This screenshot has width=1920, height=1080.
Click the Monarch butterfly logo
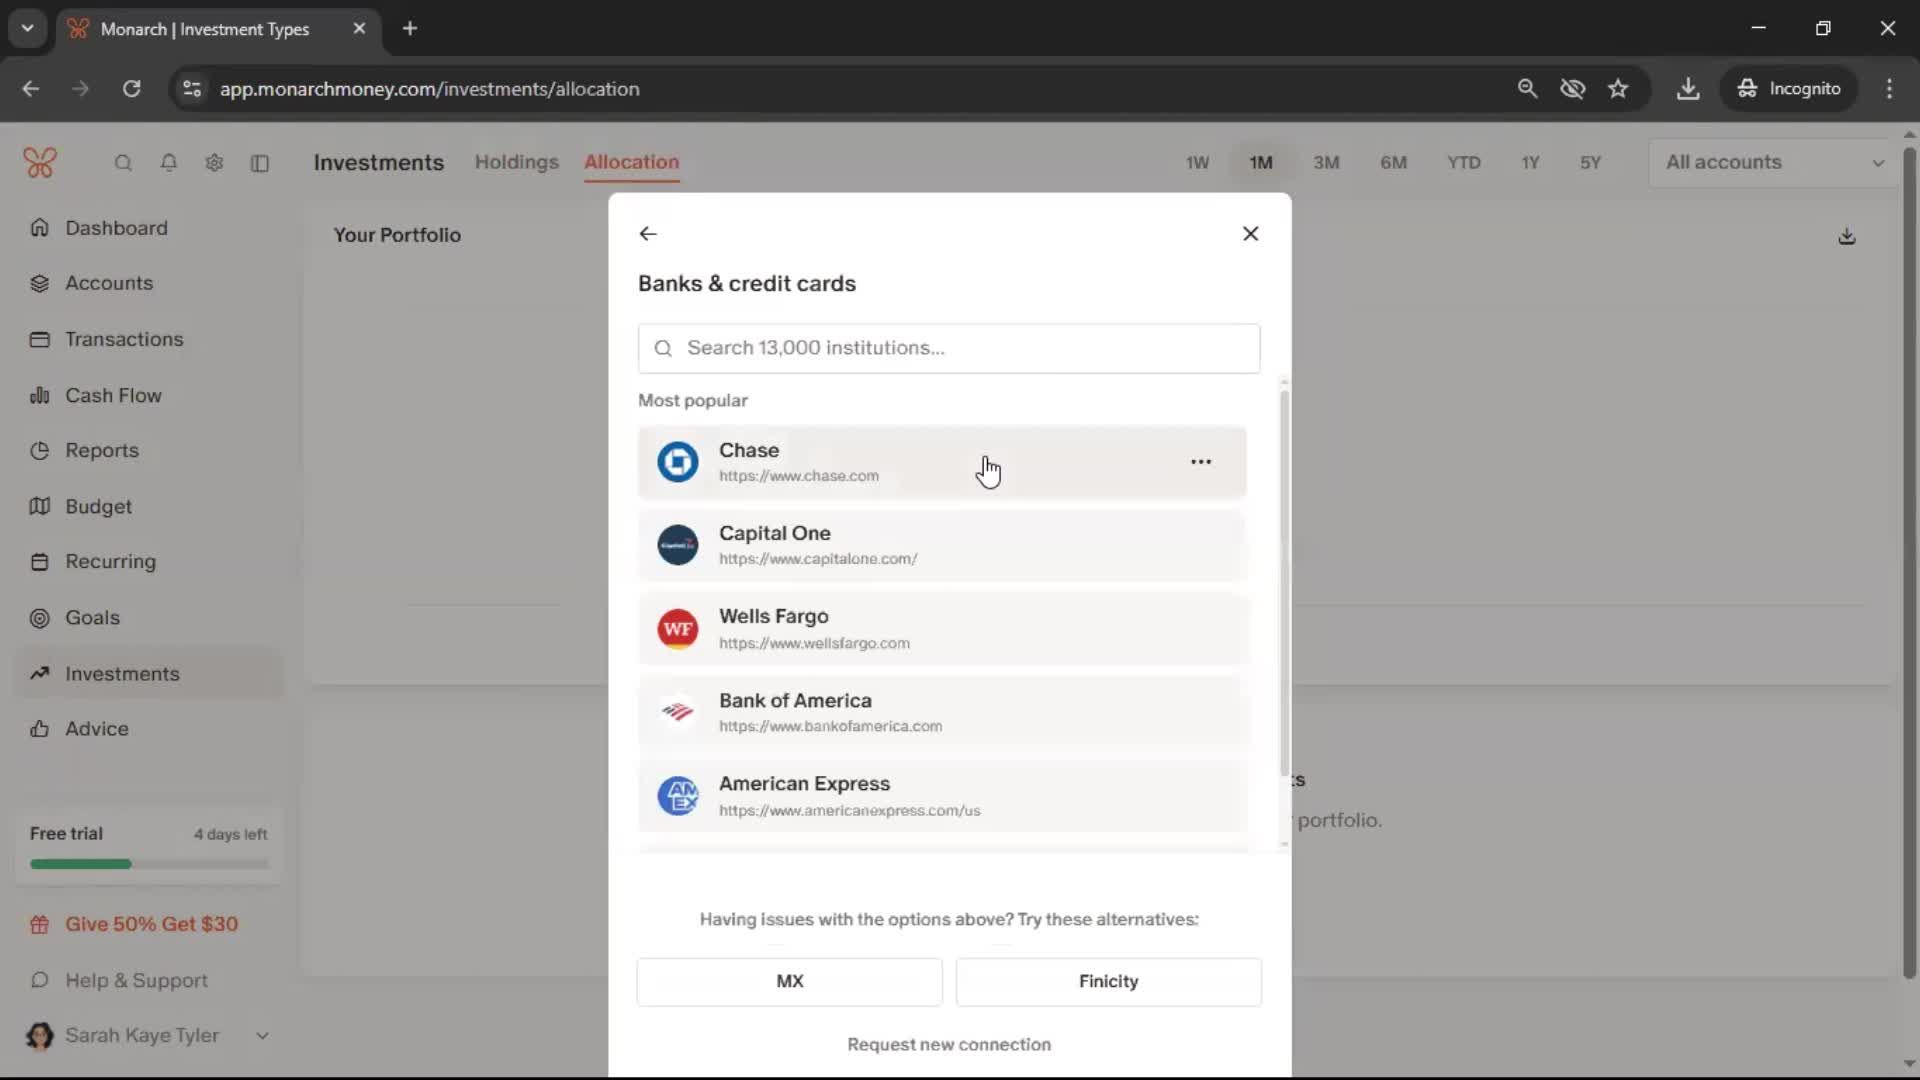[x=40, y=162]
